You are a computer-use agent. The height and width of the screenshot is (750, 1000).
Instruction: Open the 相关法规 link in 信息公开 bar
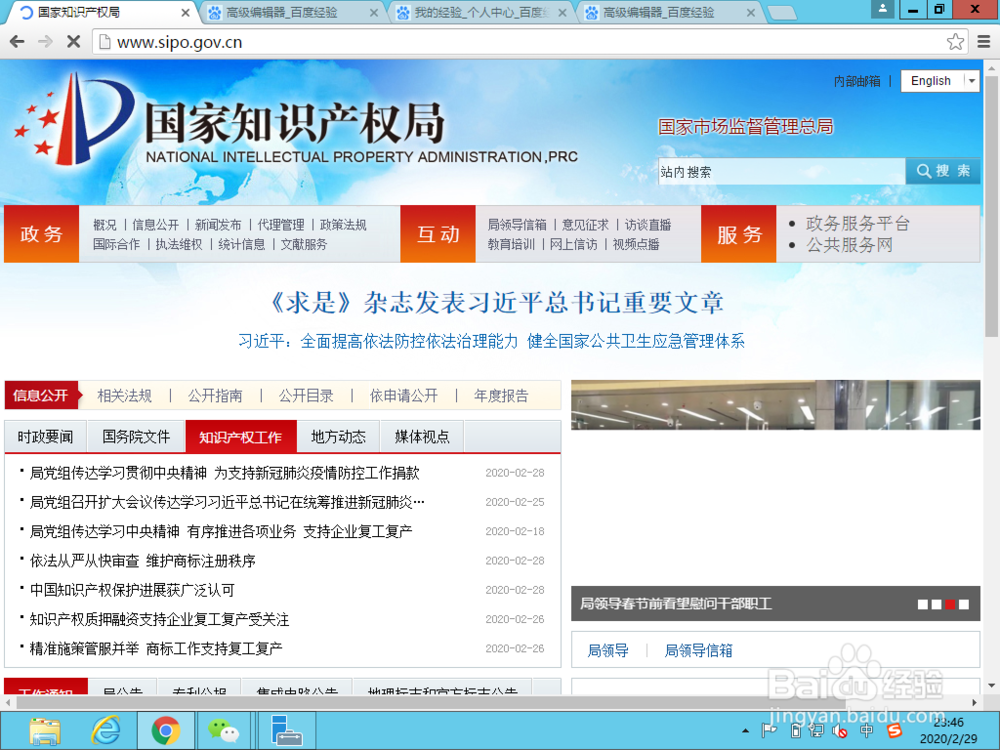point(124,396)
